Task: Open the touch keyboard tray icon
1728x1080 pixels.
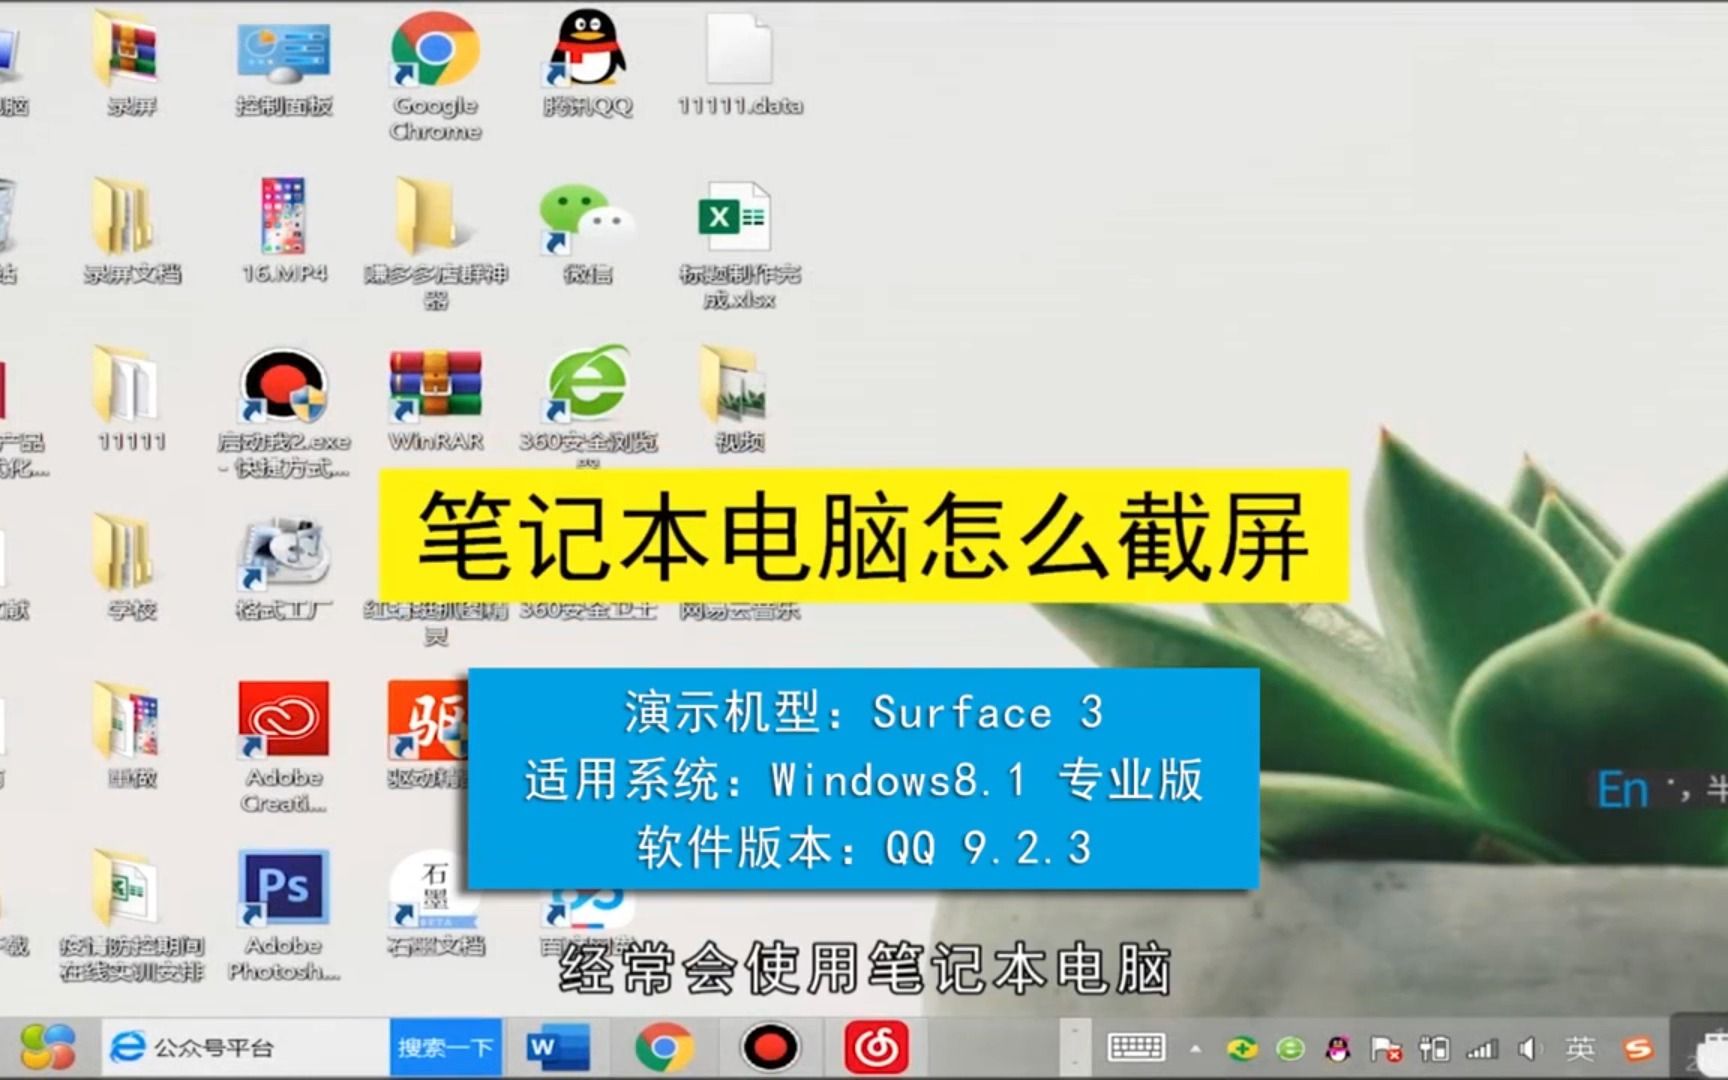Action: click(x=1137, y=1047)
